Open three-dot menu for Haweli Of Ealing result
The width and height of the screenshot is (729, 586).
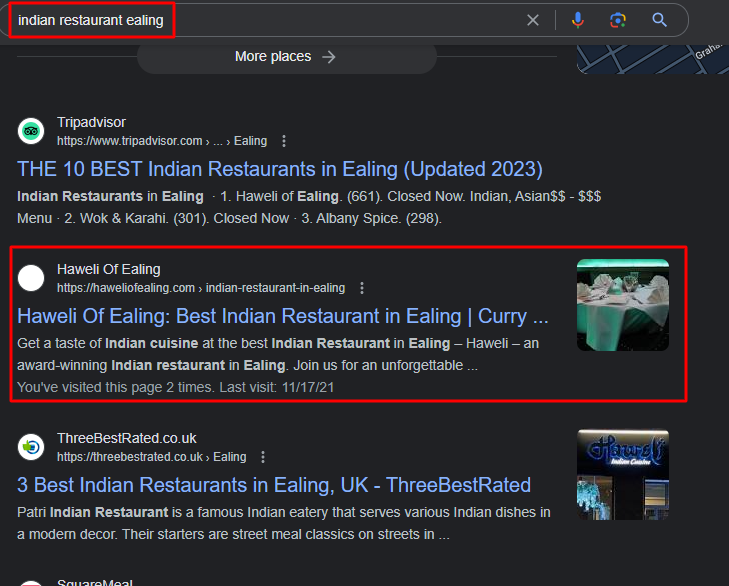click(x=362, y=288)
